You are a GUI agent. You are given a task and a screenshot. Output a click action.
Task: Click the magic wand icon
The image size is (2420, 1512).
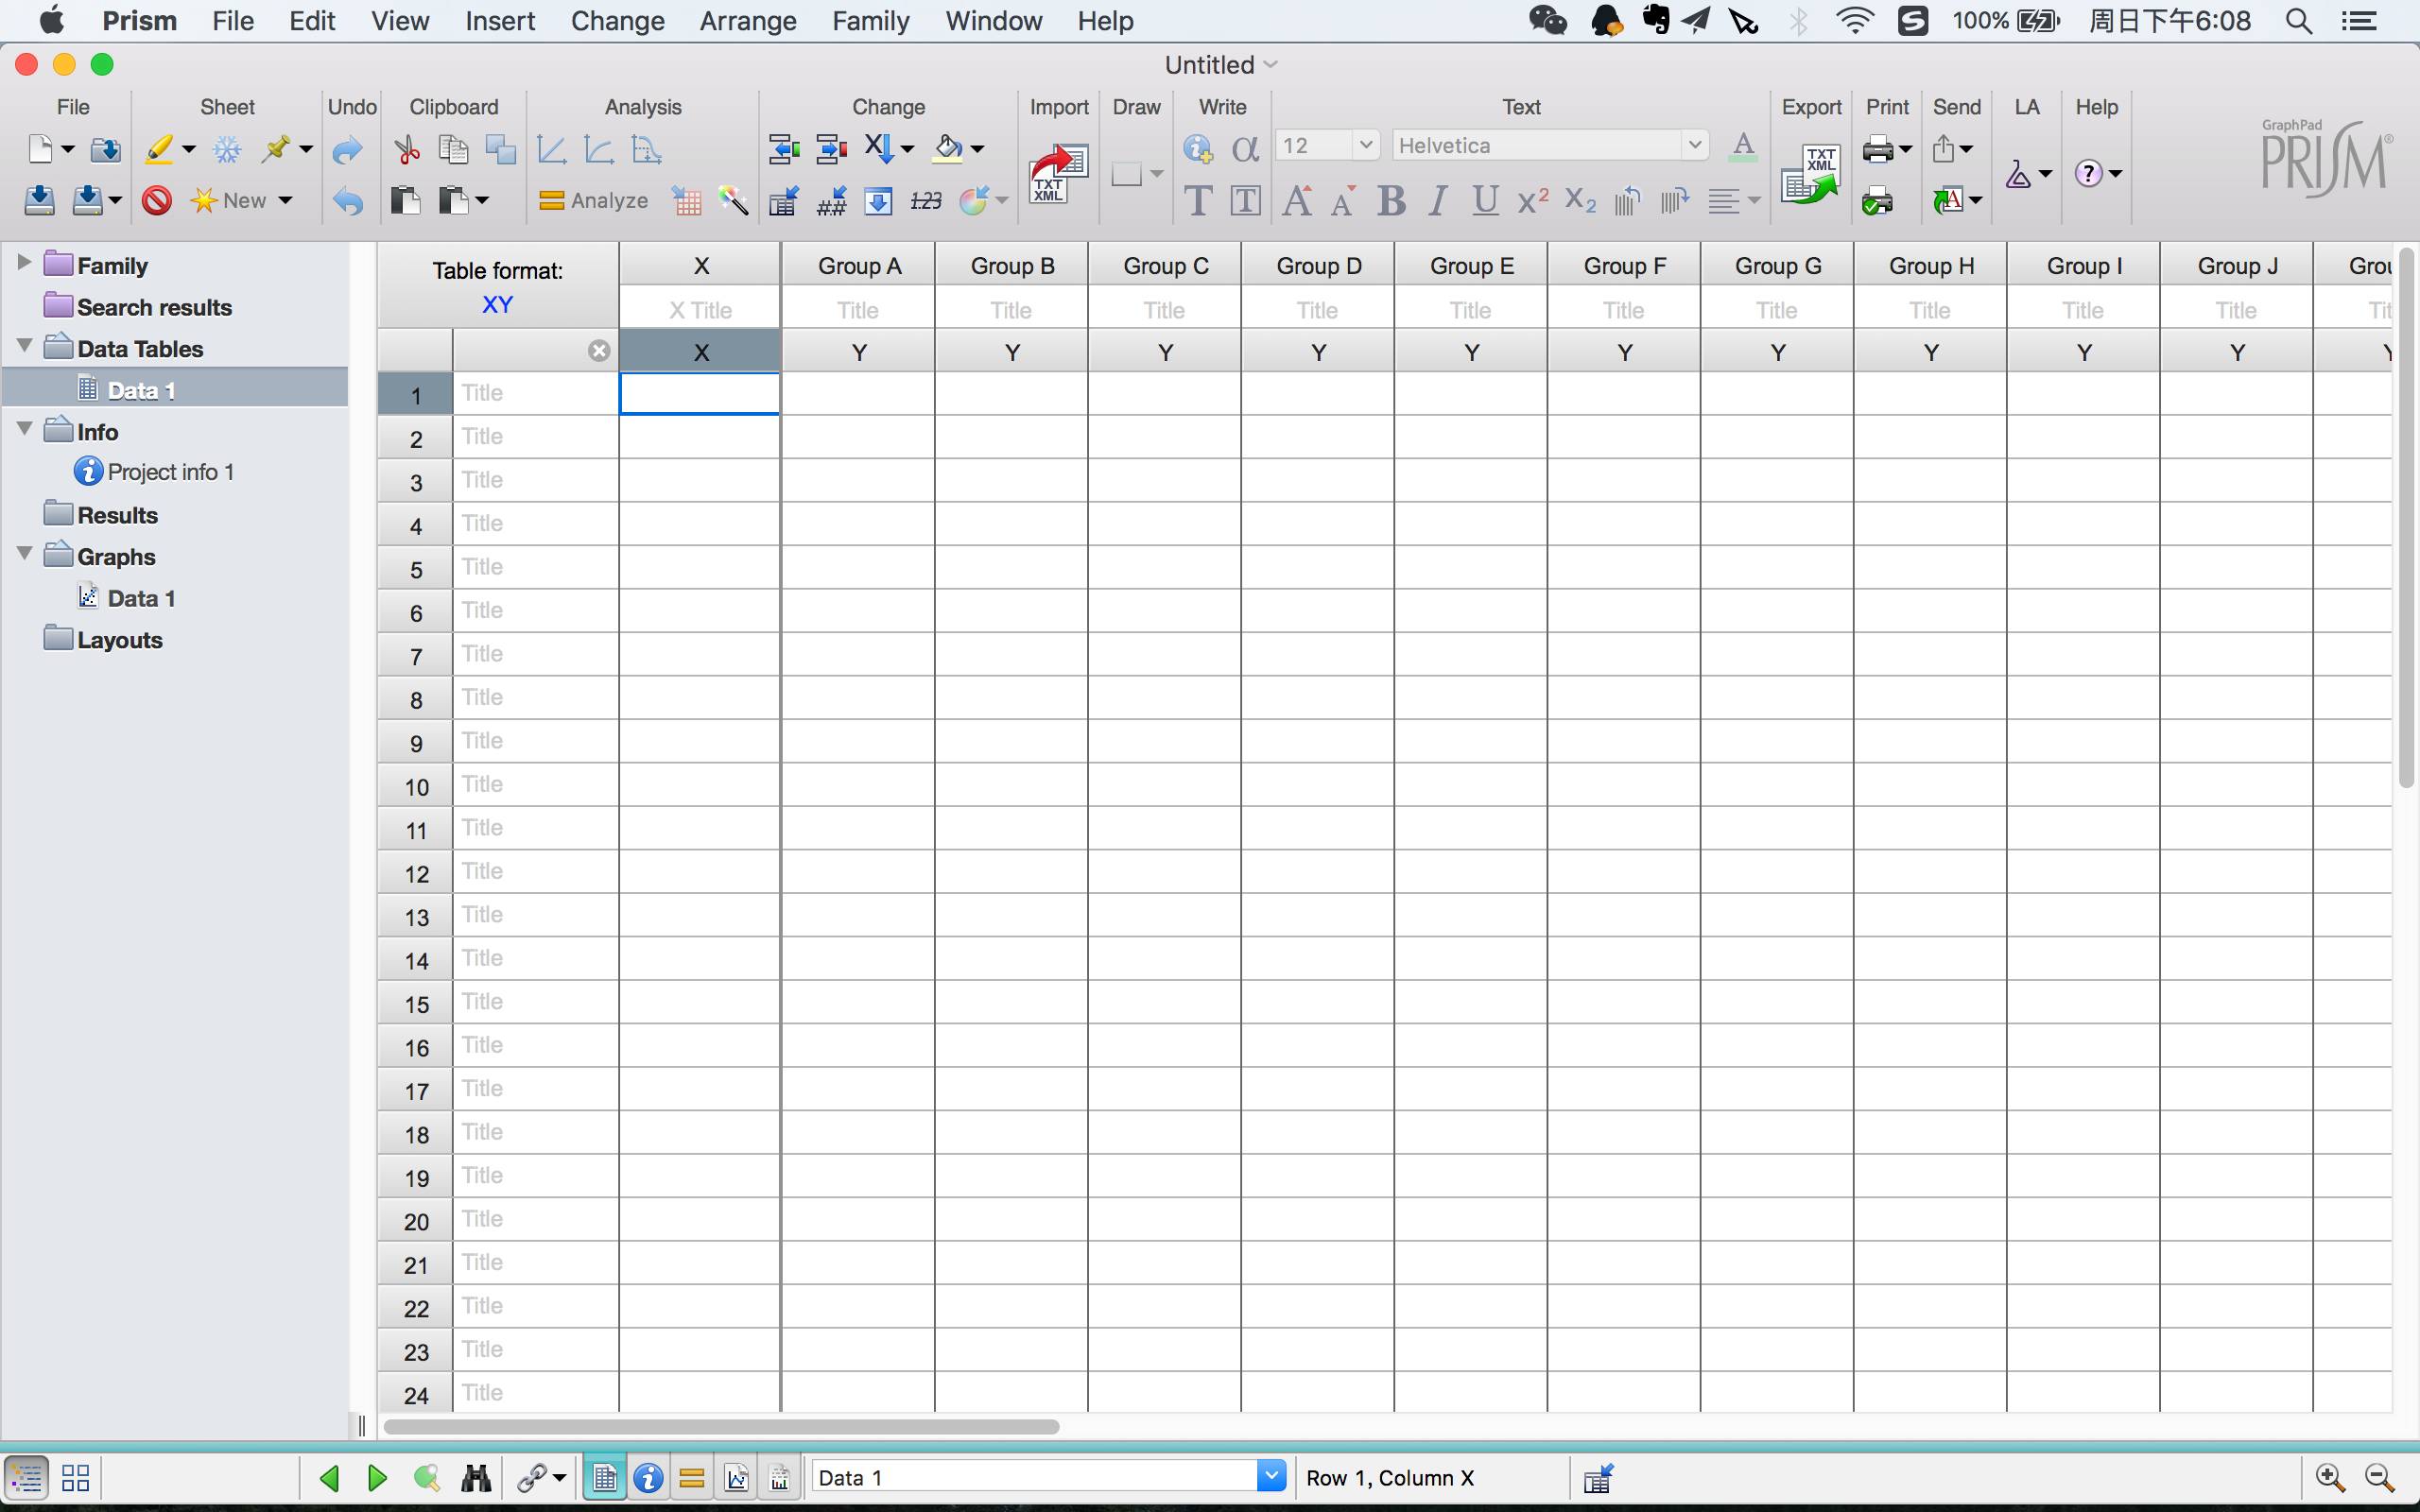[x=733, y=201]
